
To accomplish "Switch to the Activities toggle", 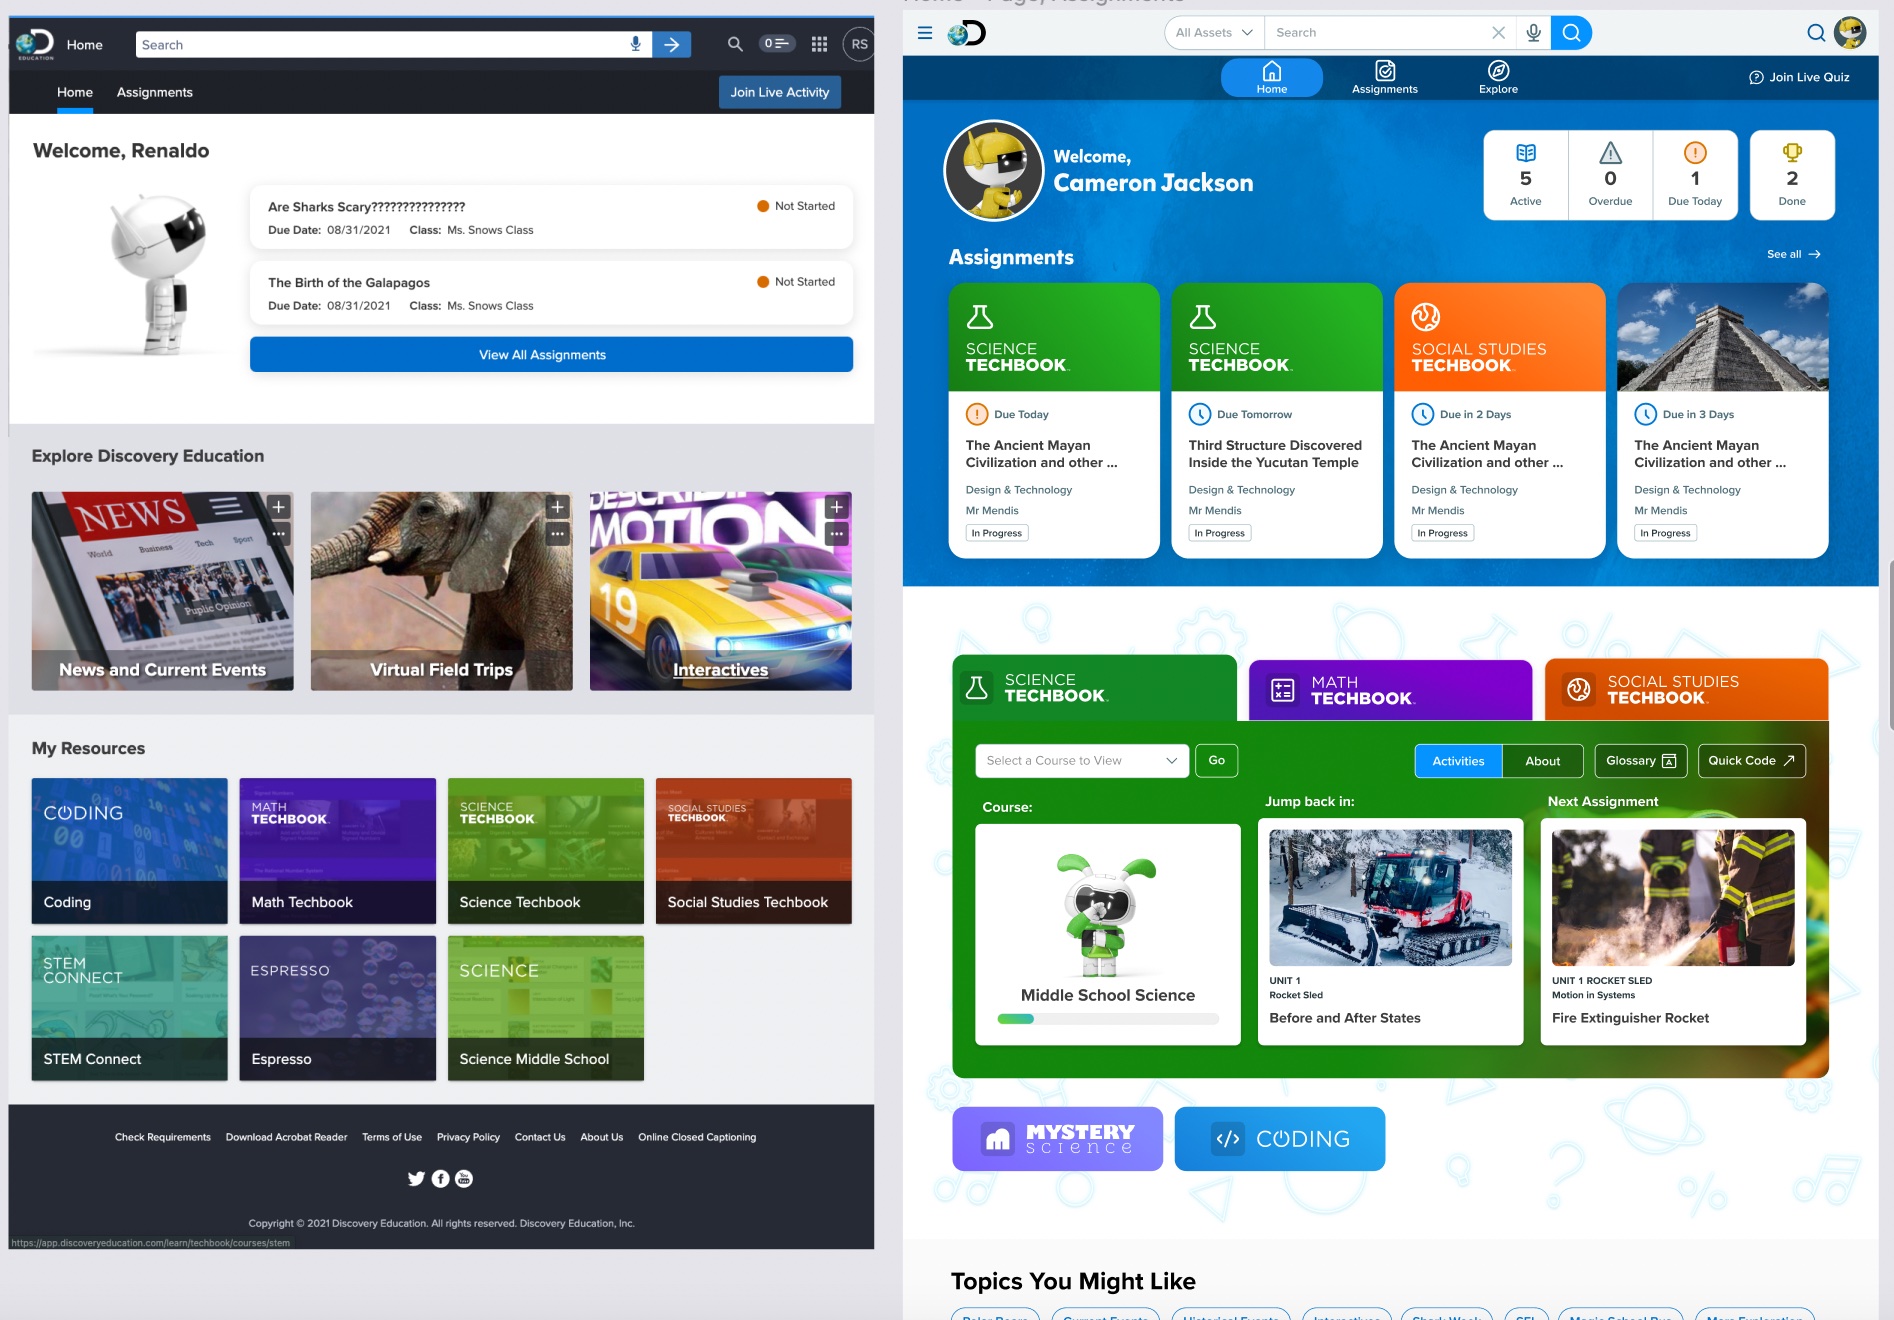I will point(1457,760).
